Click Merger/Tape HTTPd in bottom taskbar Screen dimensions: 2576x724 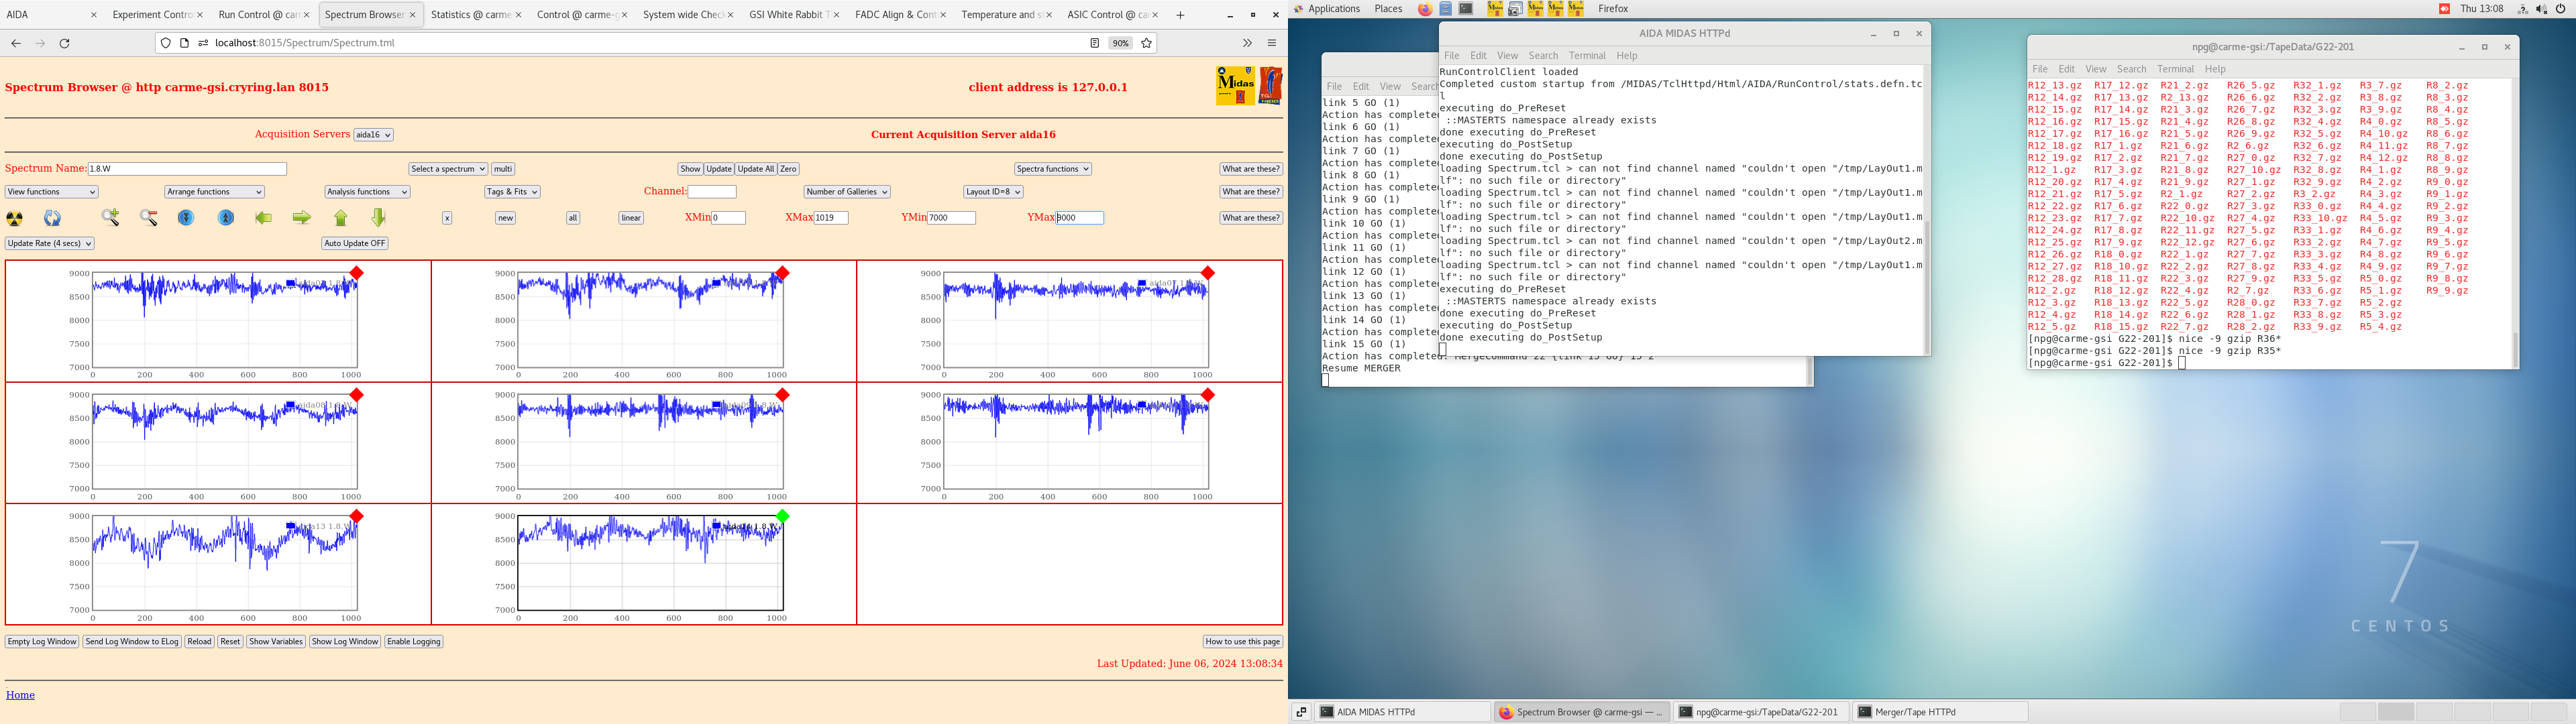[x=1940, y=712]
